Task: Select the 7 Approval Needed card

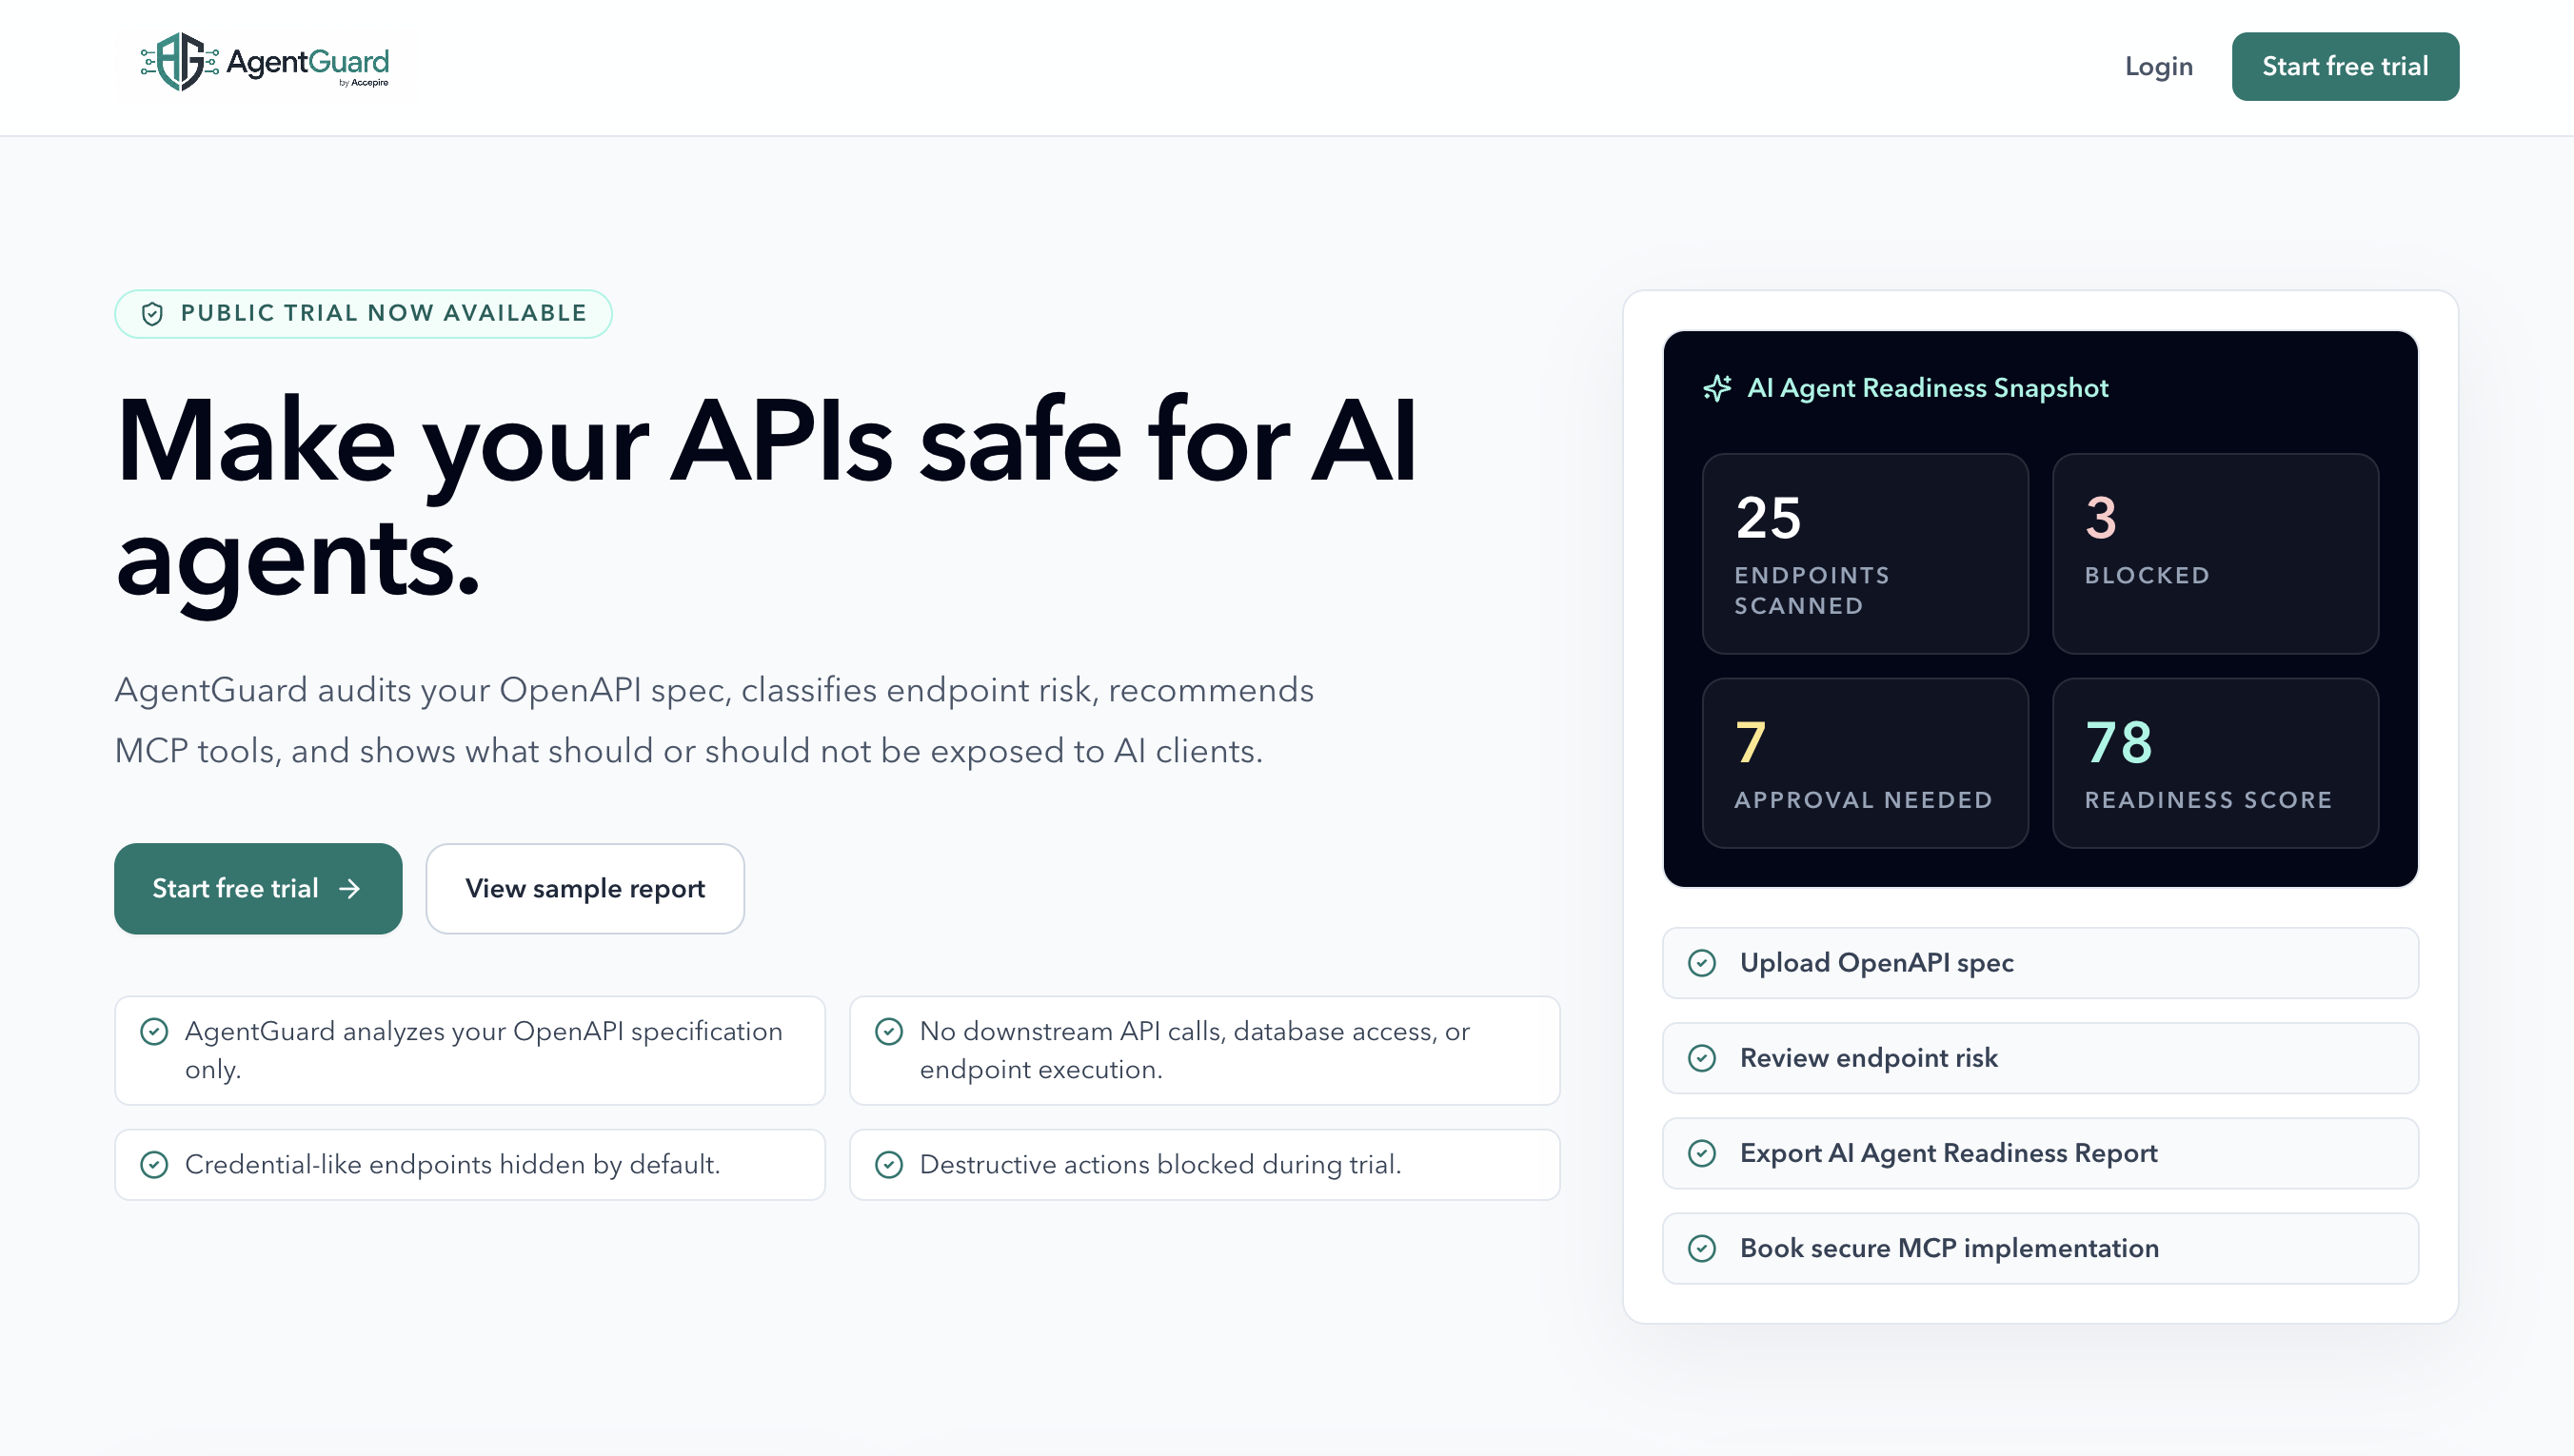Action: pos(1865,763)
